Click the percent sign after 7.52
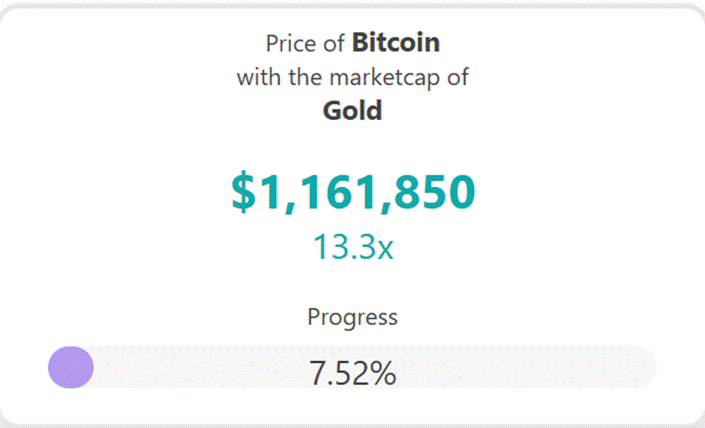This screenshot has height=428, width=705. pos(383,373)
